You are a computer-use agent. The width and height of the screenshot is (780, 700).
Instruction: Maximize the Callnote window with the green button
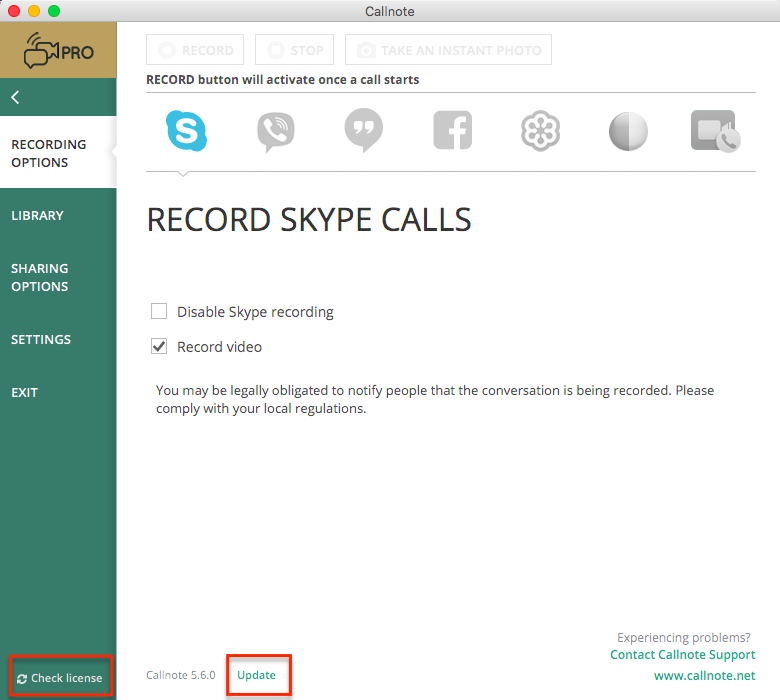(54, 11)
